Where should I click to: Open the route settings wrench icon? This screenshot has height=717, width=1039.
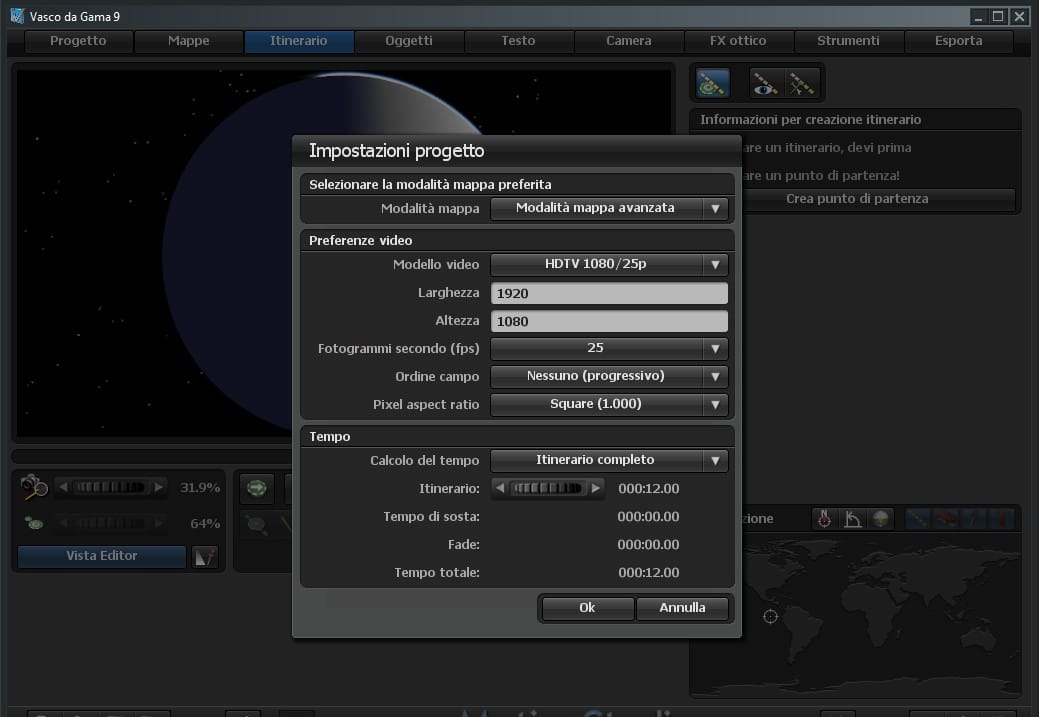[801, 83]
